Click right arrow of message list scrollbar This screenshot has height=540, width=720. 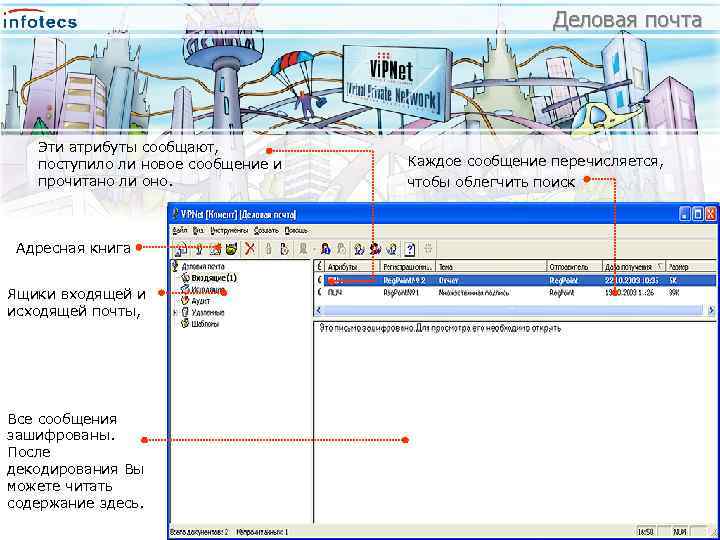(x=711, y=311)
